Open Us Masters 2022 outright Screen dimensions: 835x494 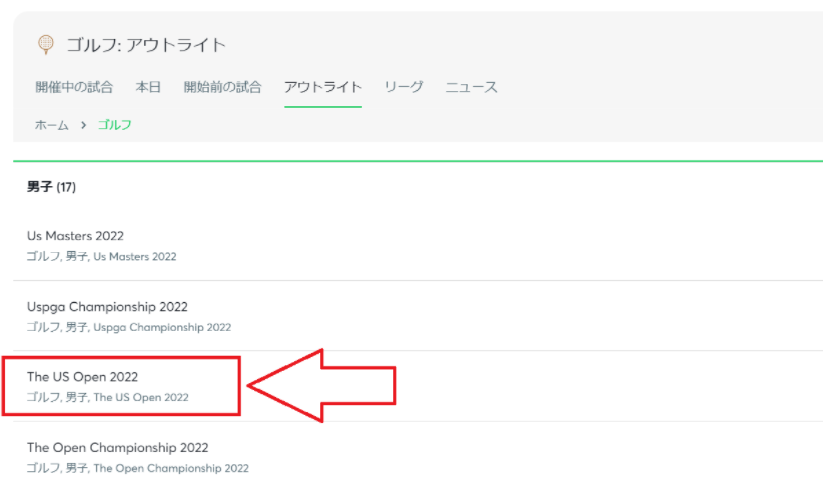[x=418, y=245]
